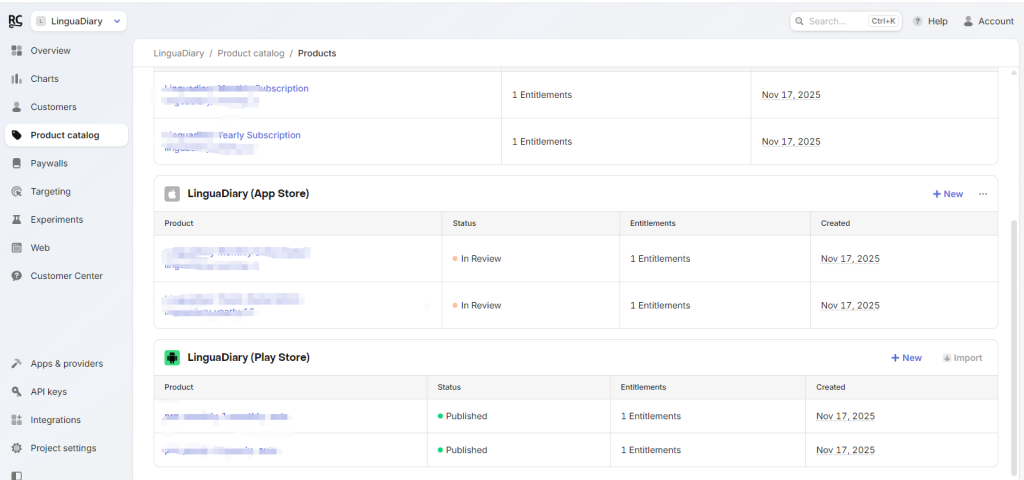The width and height of the screenshot is (1024, 480).
Task: Open API keys page
Action: [48, 392]
